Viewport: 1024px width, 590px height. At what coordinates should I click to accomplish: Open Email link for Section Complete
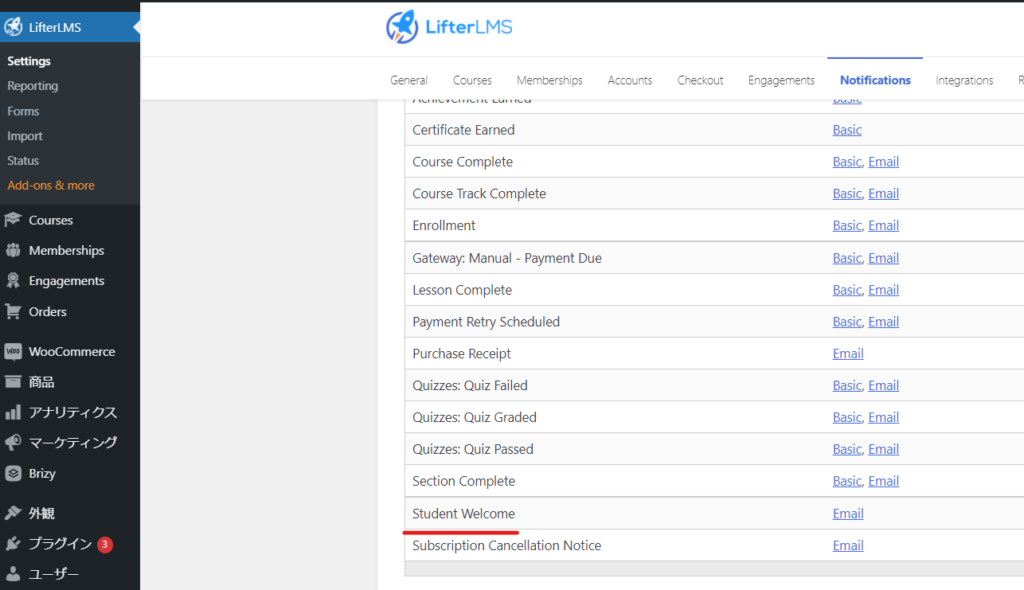pos(884,482)
